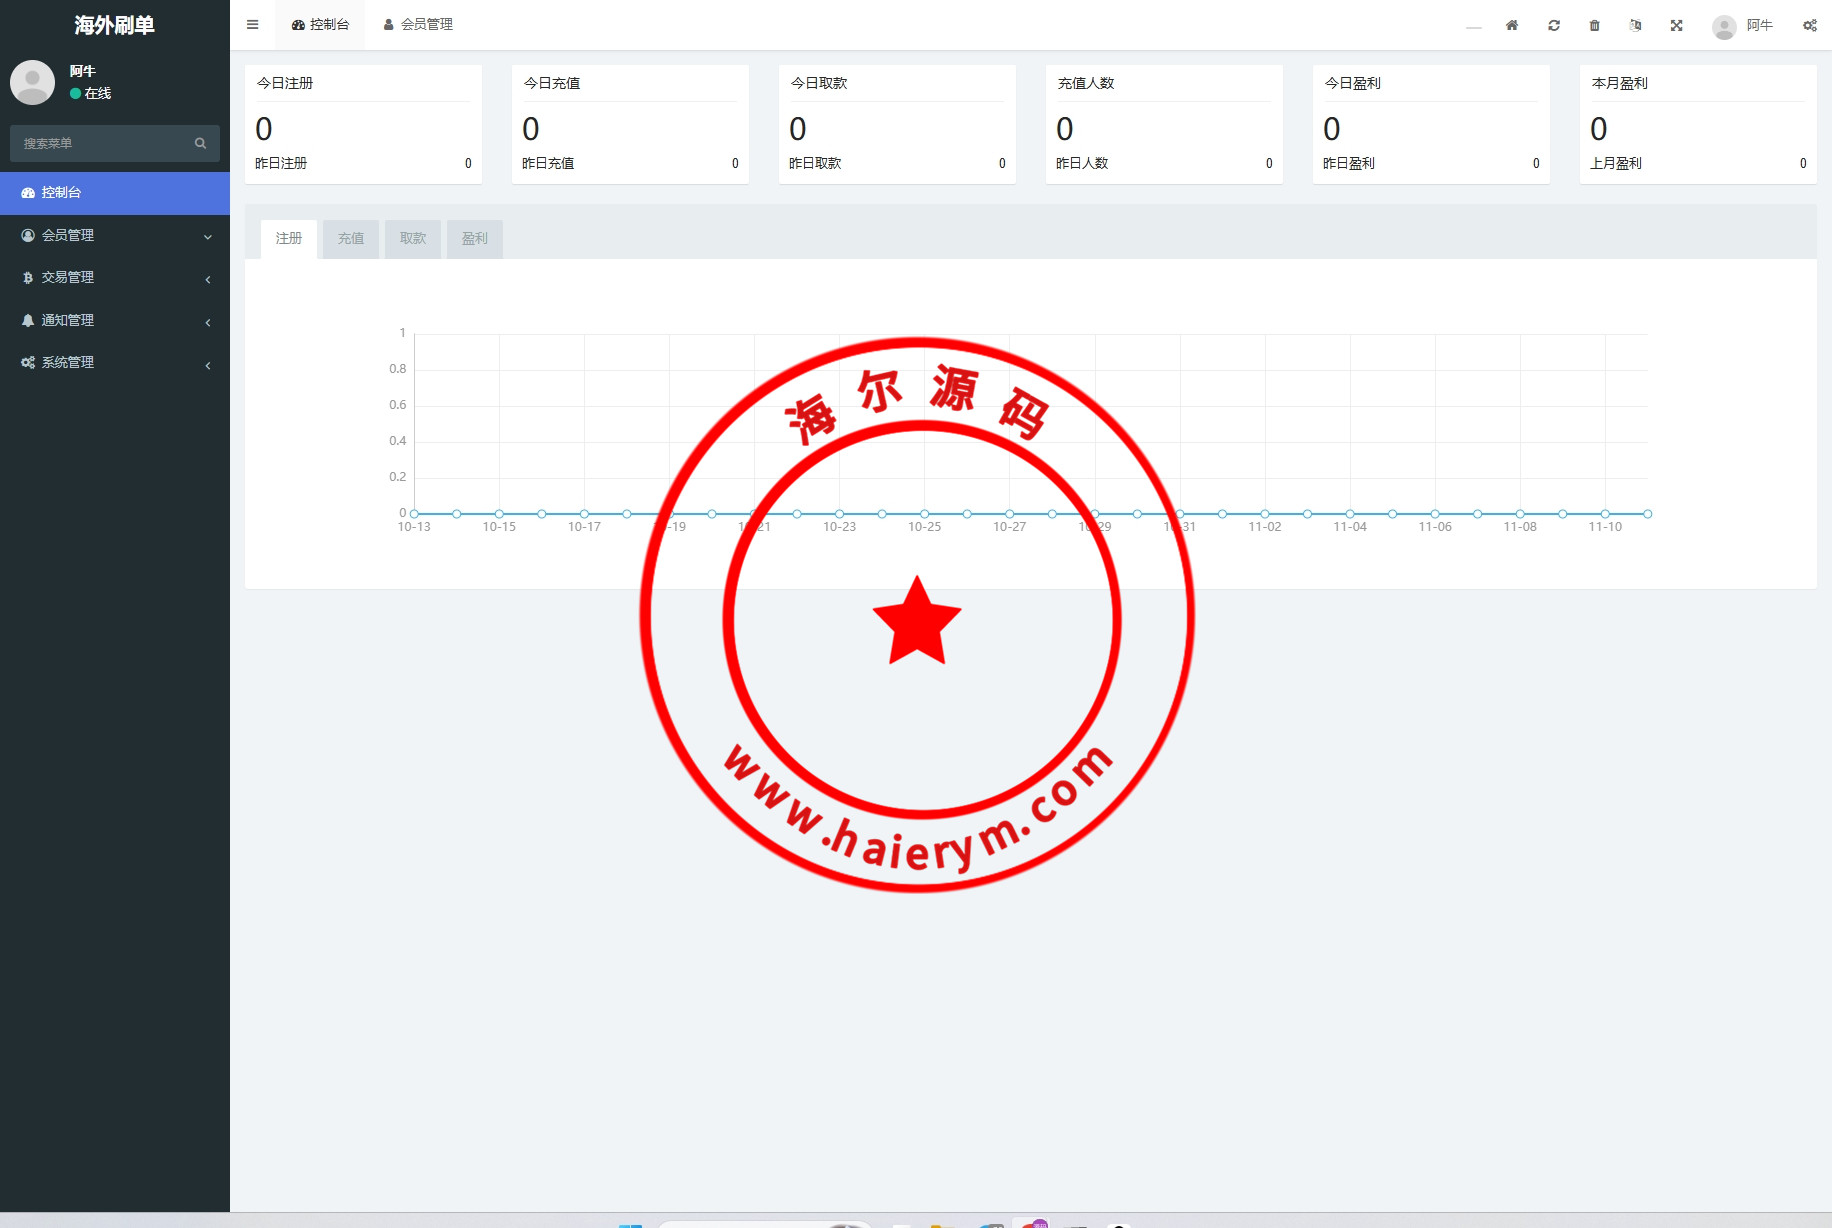Expand the 交易管理 sidebar menu
This screenshot has width=1832, height=1228.
tap(114, 277)
